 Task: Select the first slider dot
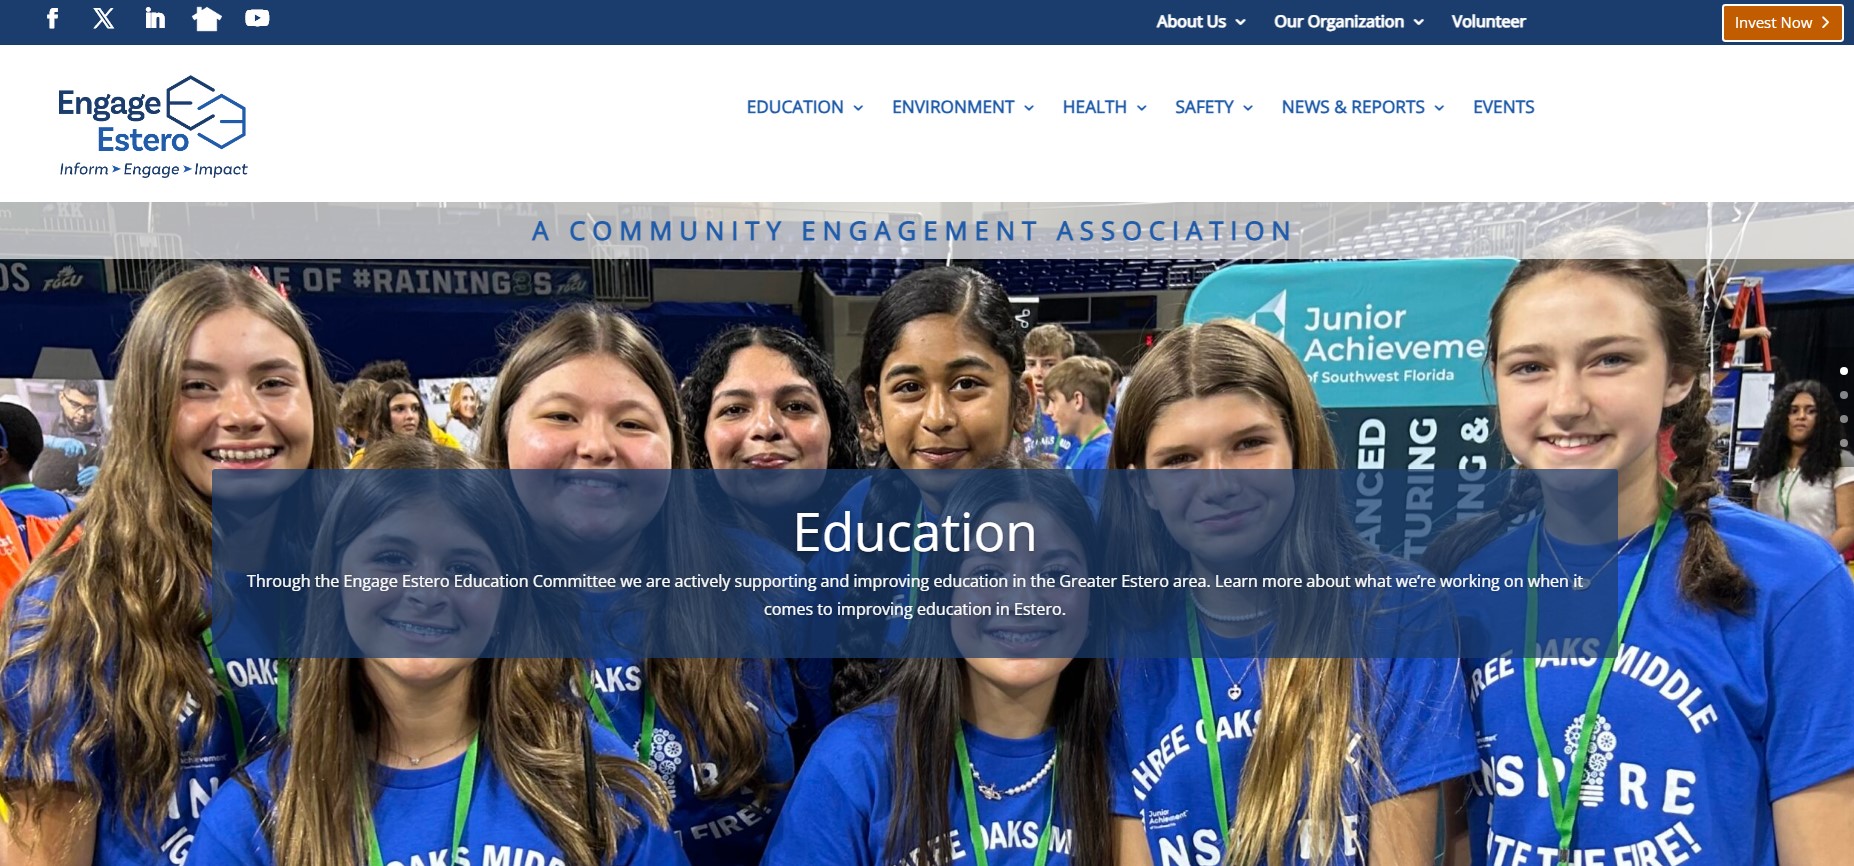1843,371
